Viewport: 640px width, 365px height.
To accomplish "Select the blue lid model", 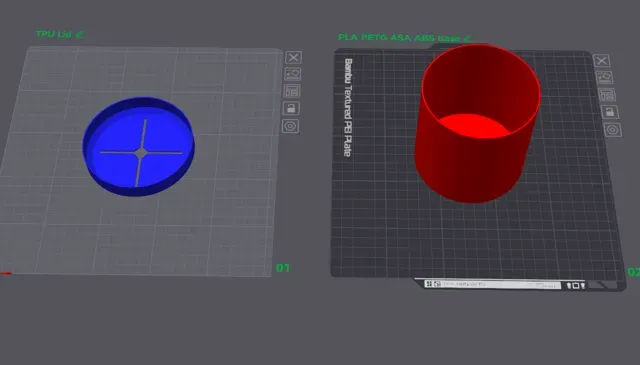I will (139, 147).
